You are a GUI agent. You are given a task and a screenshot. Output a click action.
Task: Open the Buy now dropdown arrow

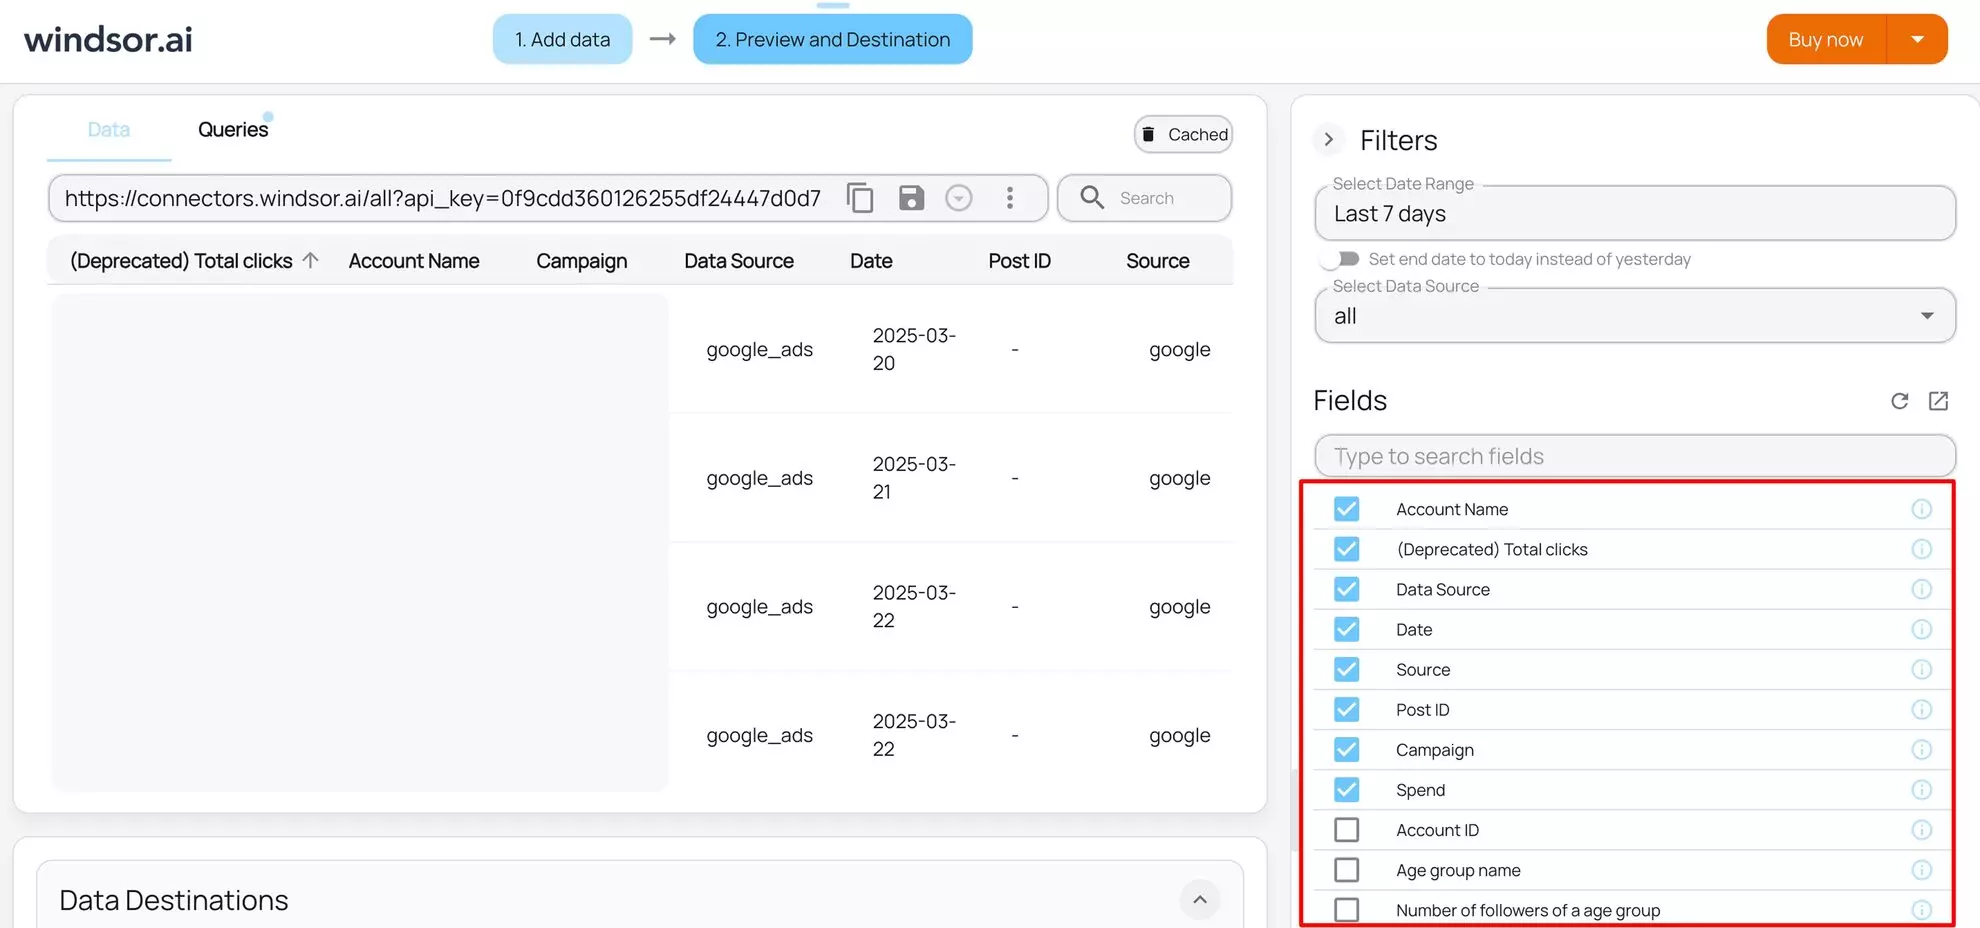click(x=1917, y=39)
